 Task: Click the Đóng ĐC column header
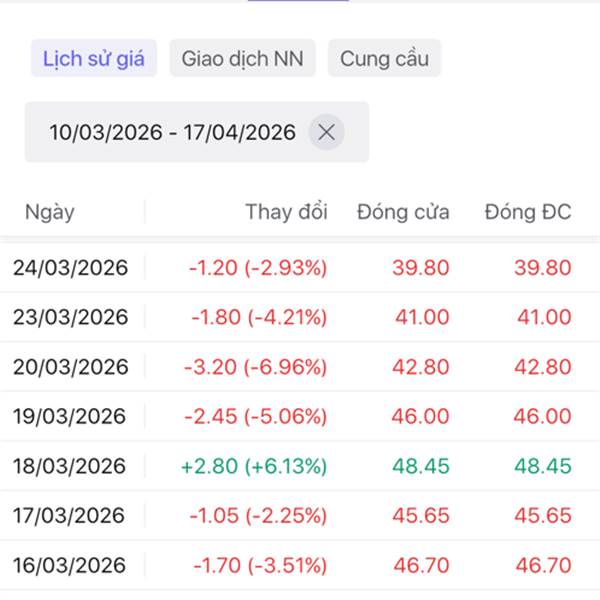tap(527, 212)
